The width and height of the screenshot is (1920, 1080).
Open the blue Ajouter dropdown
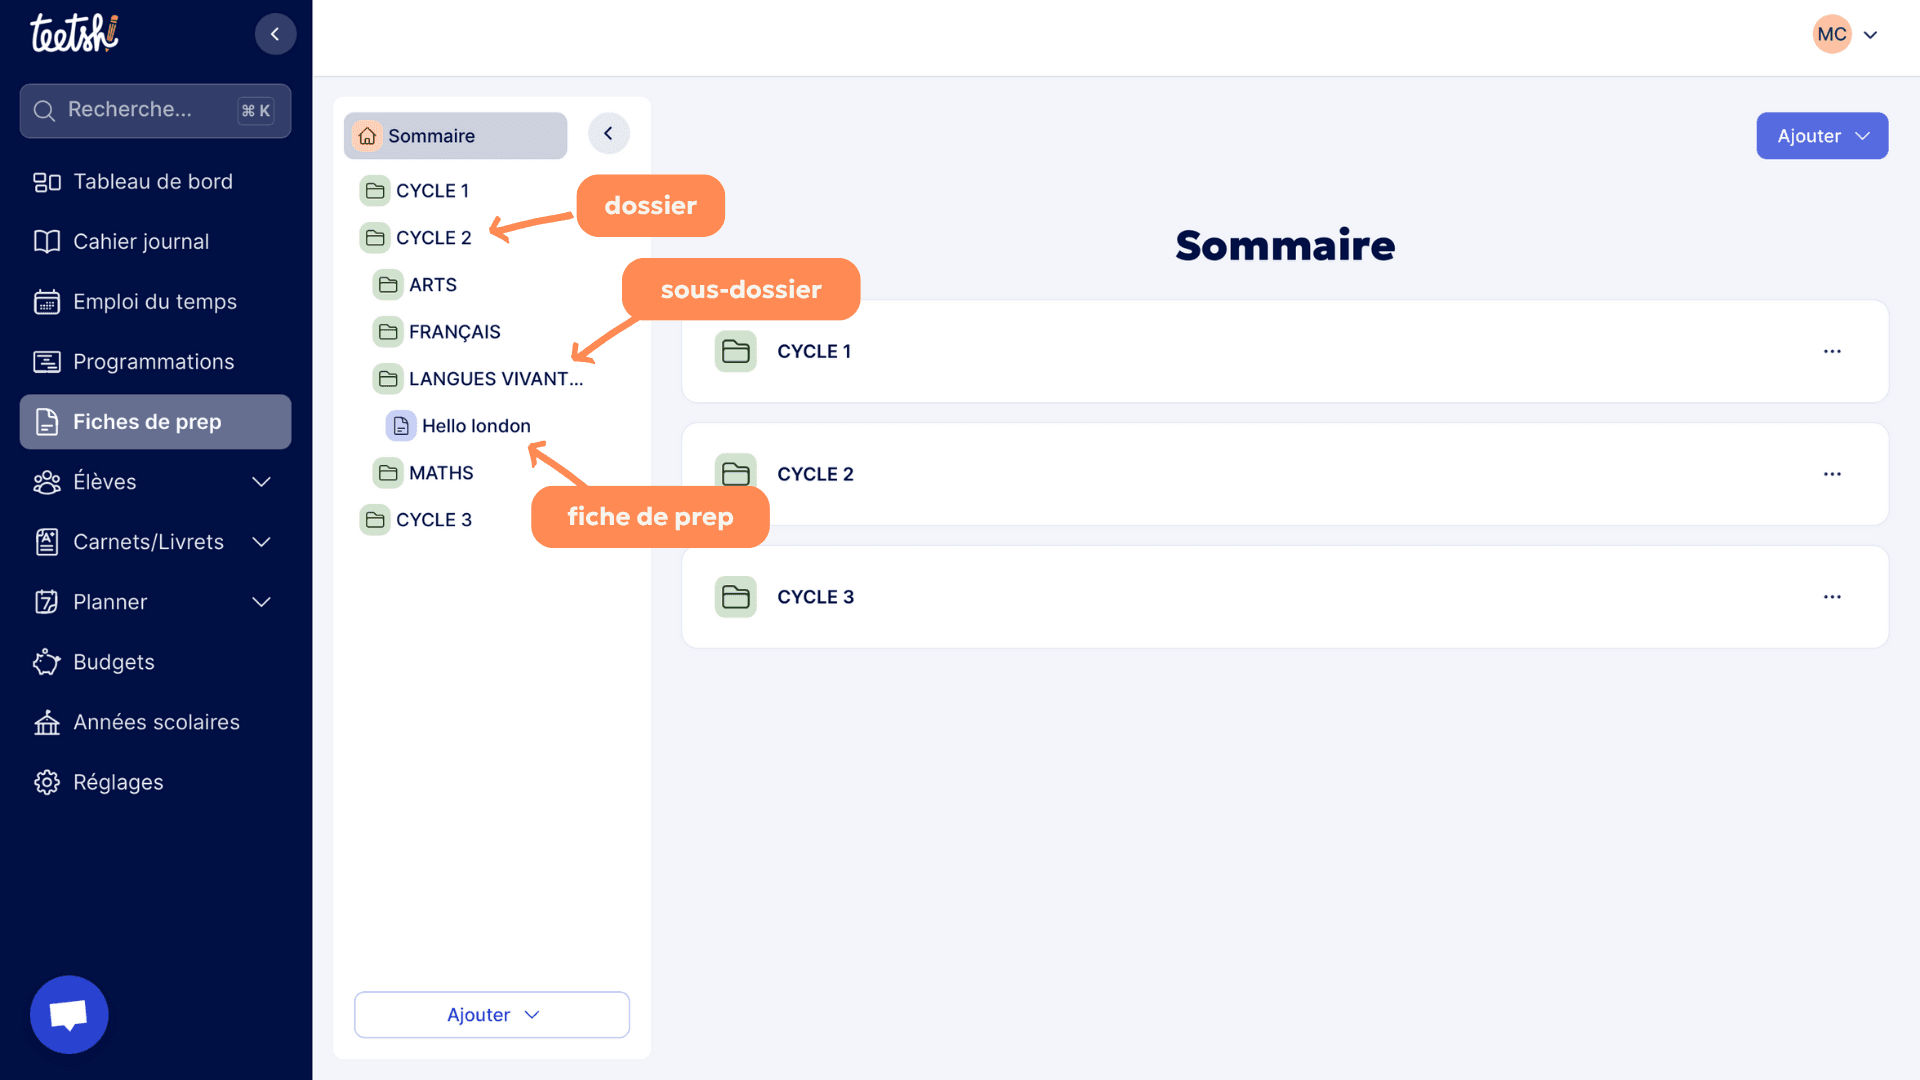1821,136
